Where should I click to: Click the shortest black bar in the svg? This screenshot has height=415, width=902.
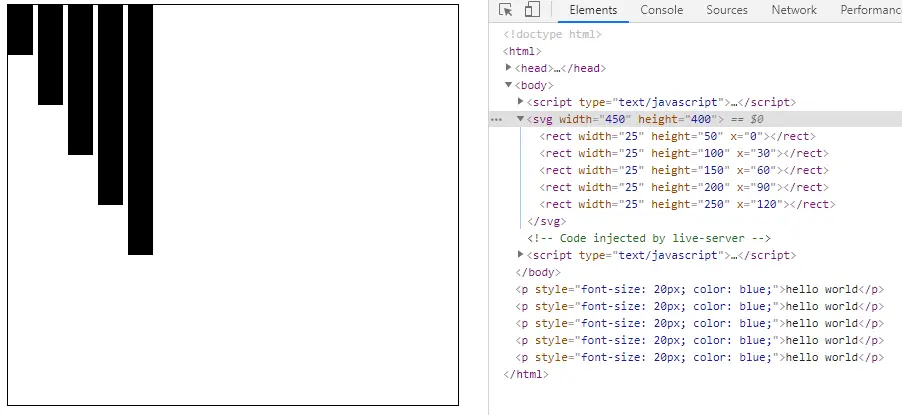coord(20,30)
